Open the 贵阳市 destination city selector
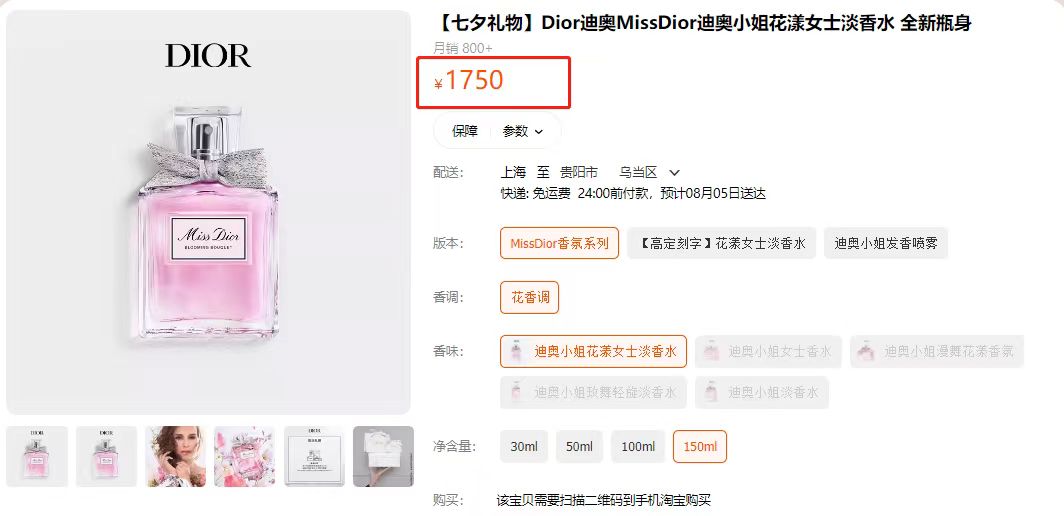Viewport: 1064px width, 516px height. pos(578,172)
